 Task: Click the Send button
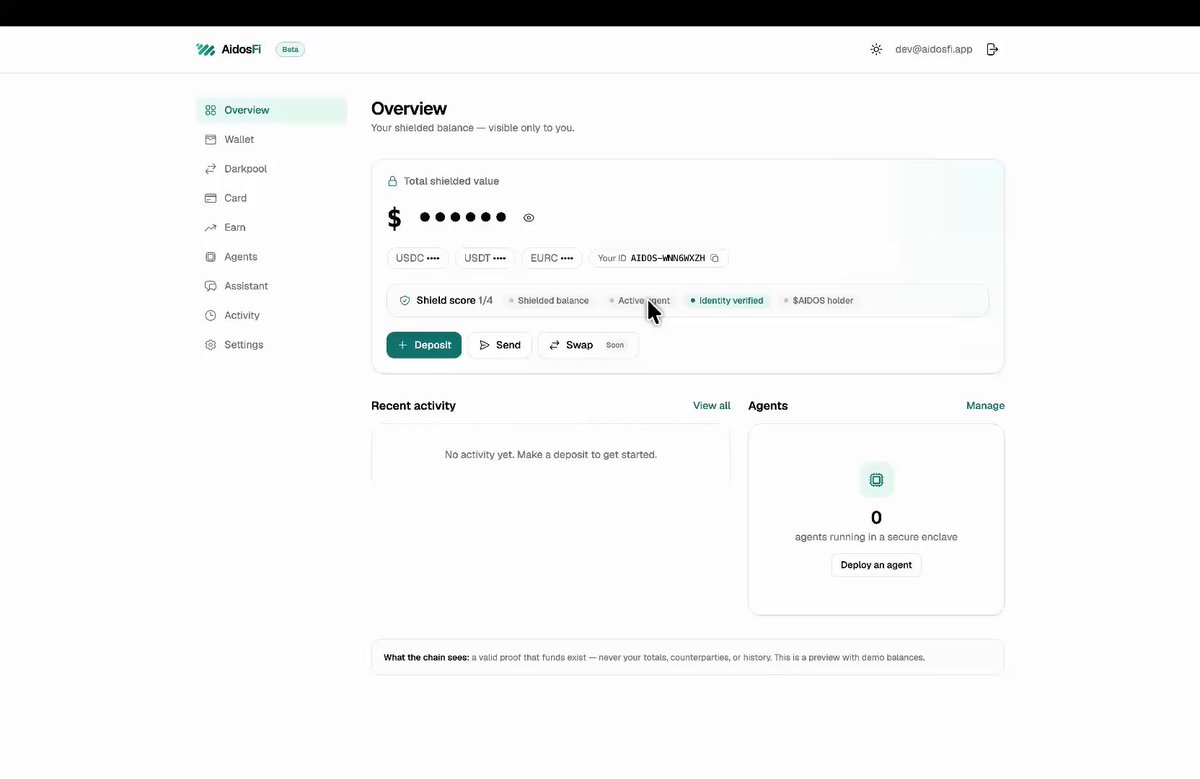500,345
